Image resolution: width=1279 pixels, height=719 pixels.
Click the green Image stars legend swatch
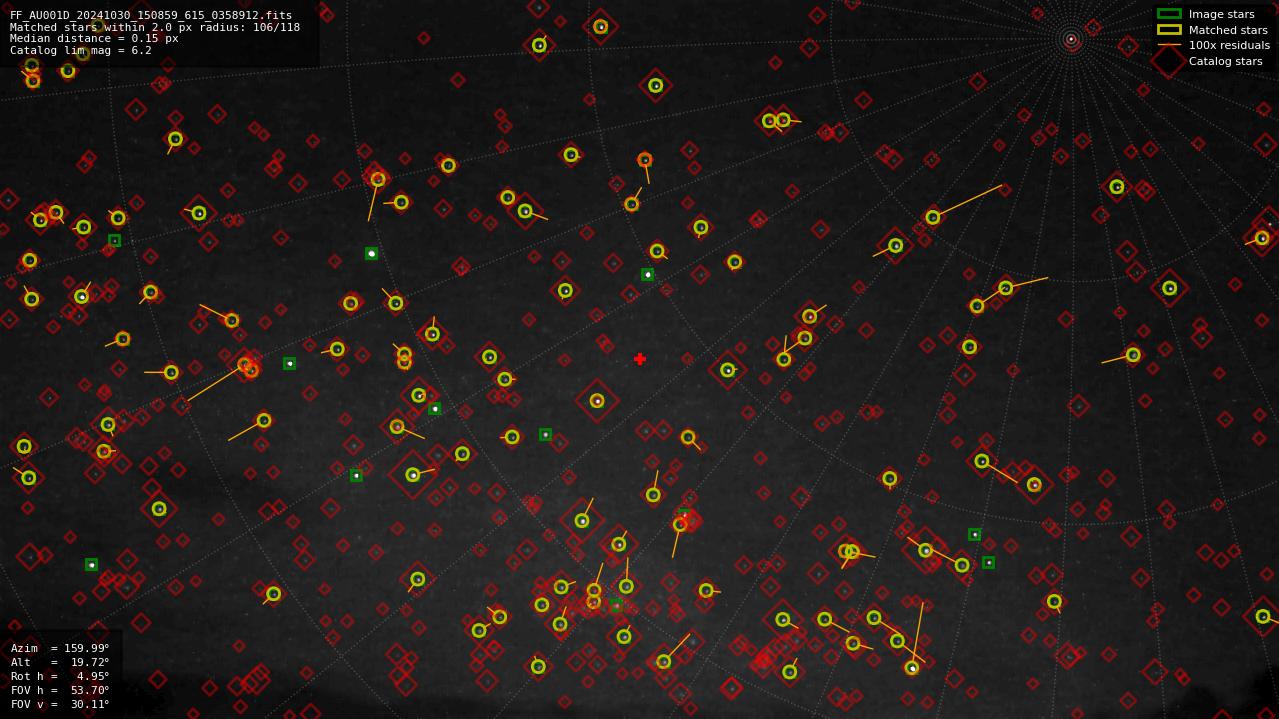(1169, 14)
